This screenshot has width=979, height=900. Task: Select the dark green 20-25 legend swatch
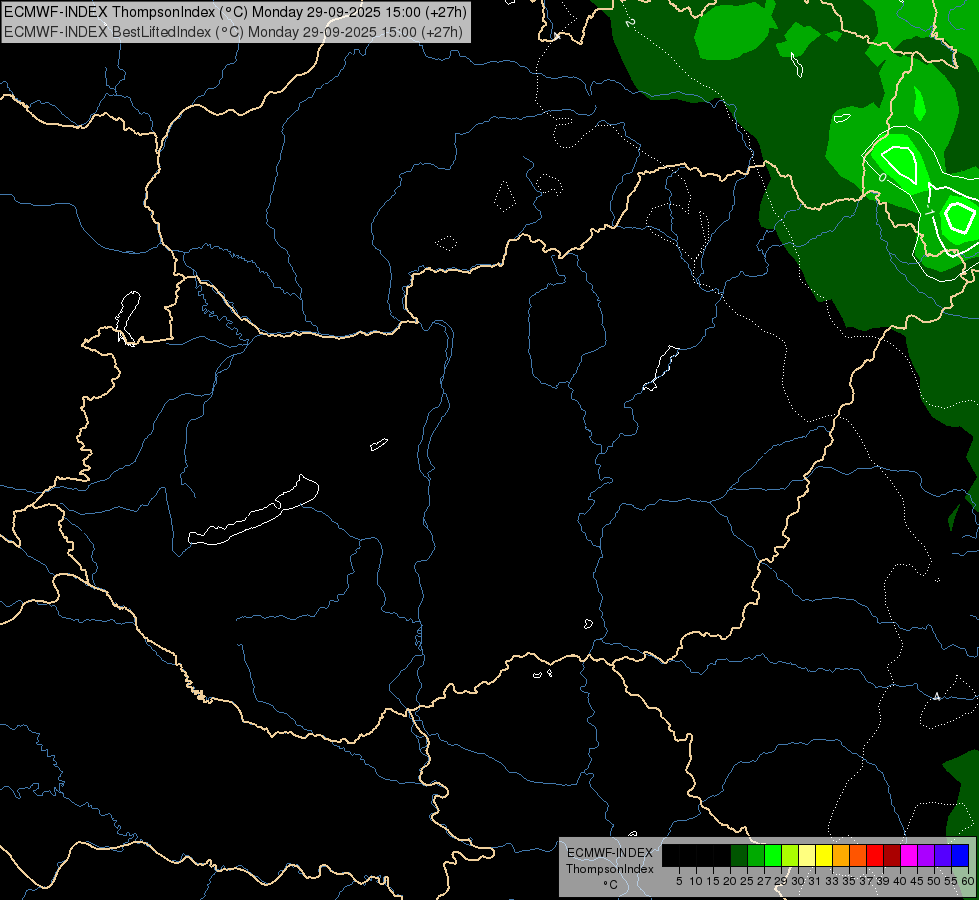click(738, 856)
